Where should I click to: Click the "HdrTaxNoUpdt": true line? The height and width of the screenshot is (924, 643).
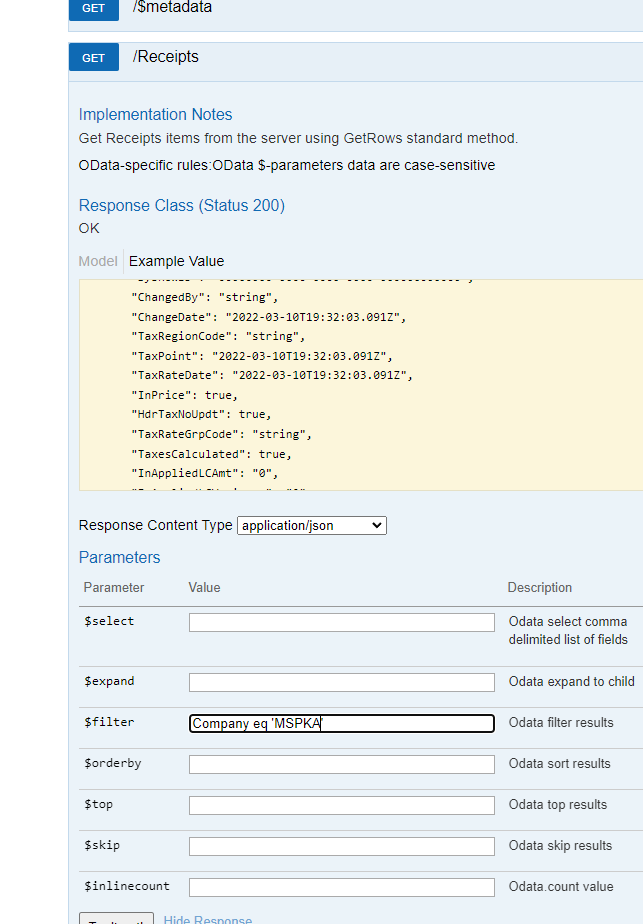(201, 414)
